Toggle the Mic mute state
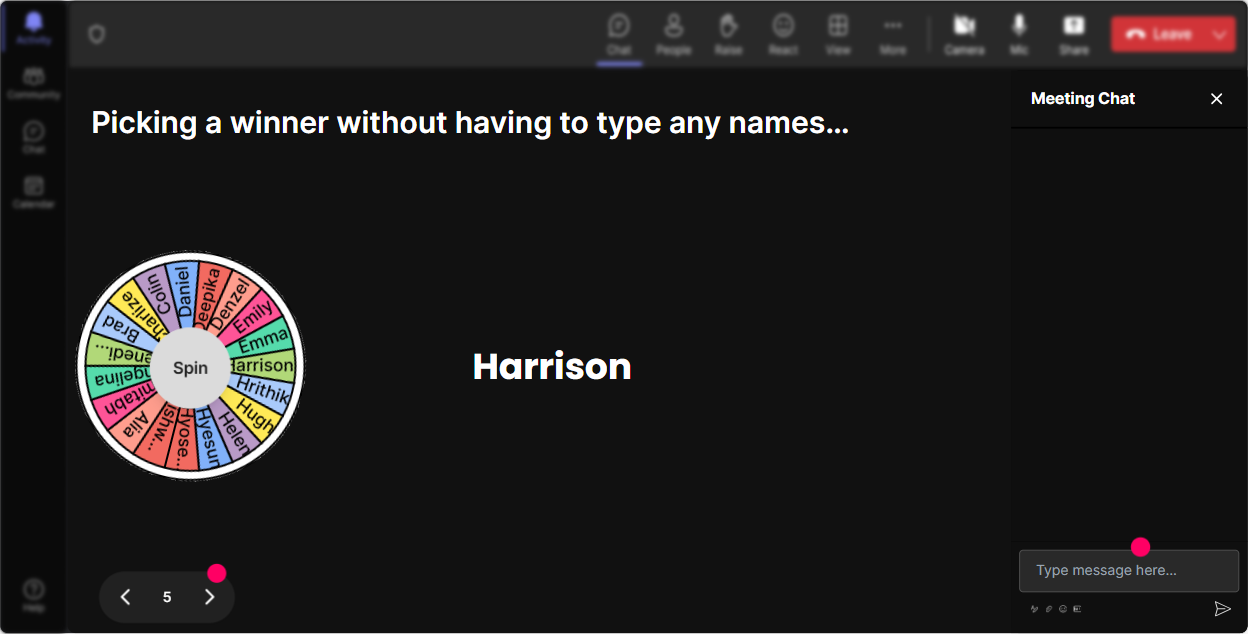Image resolution: width=1248 pixels, height=634 pixels. pyautogui.click(x=1019, y=33)
